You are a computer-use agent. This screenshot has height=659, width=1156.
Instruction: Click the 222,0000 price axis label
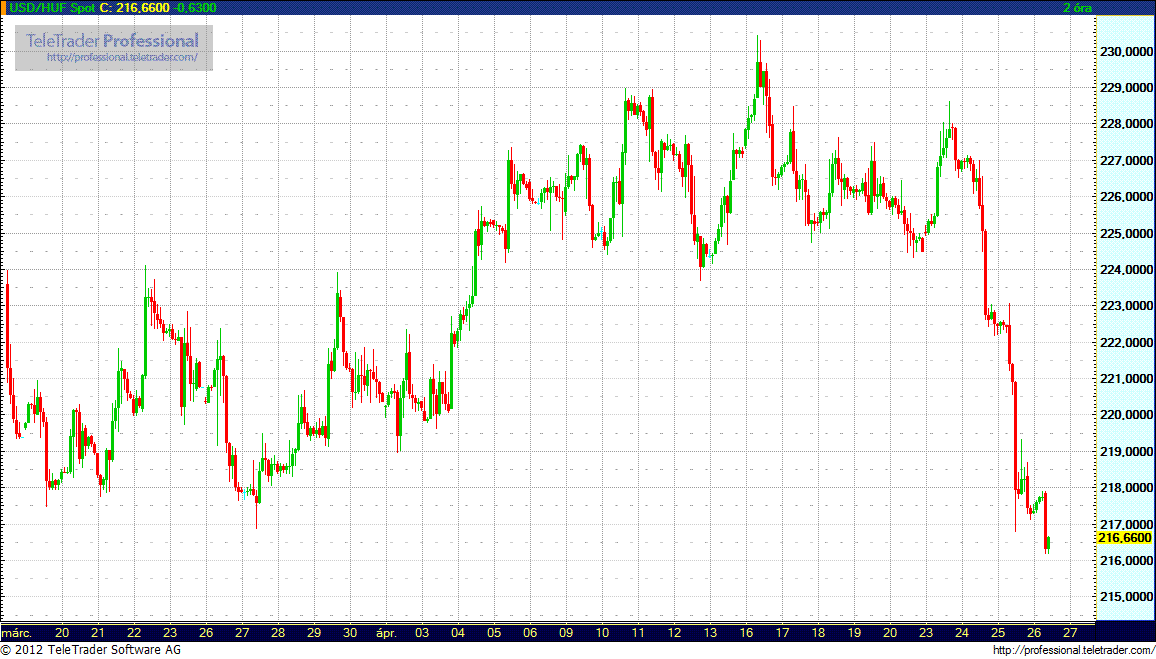pyautogui.click(x=1126, y=343)
